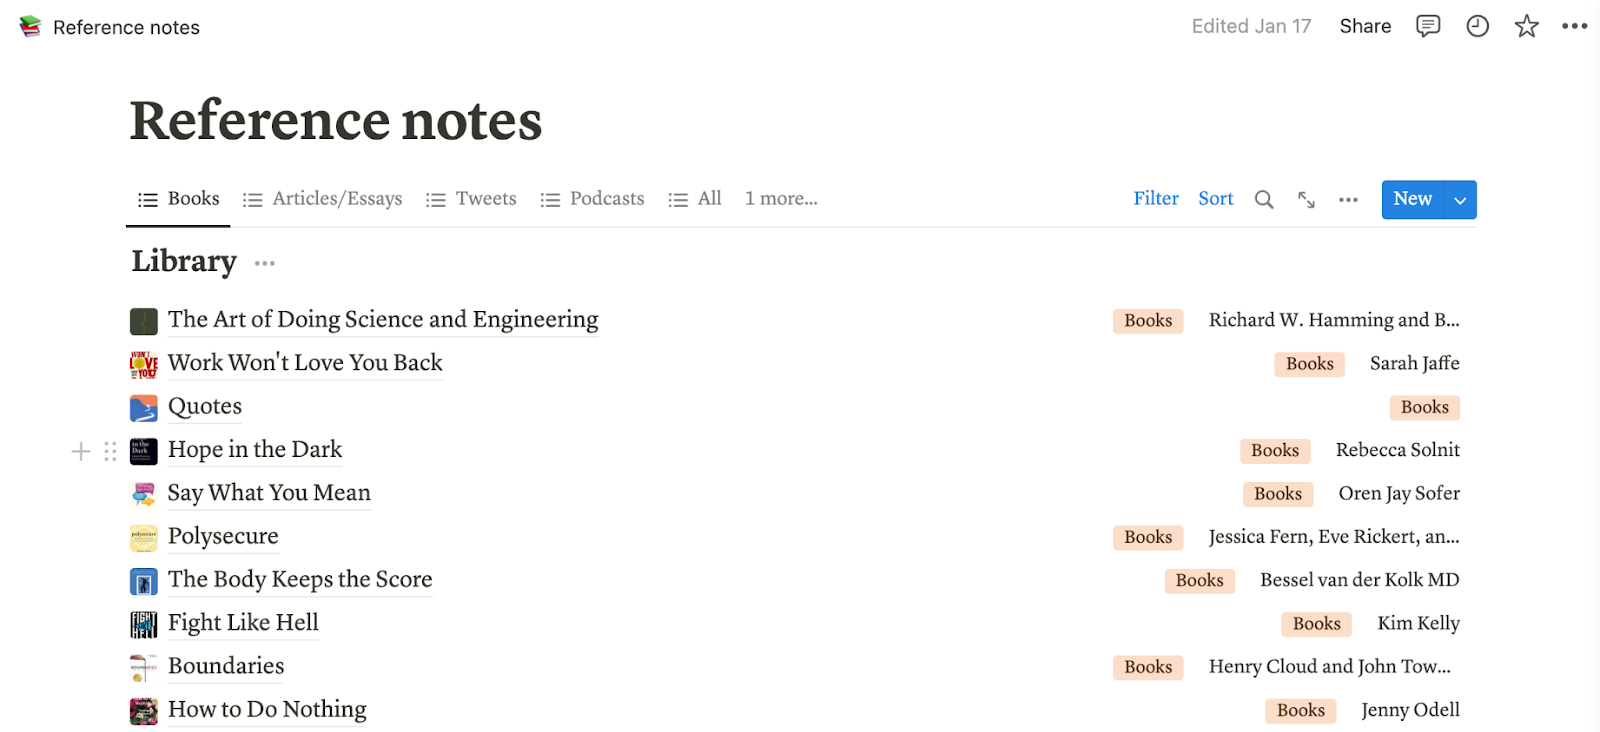
Task: Open the drag handle menu beside Hope in the Dark
Action: click(x=110, y=451)
